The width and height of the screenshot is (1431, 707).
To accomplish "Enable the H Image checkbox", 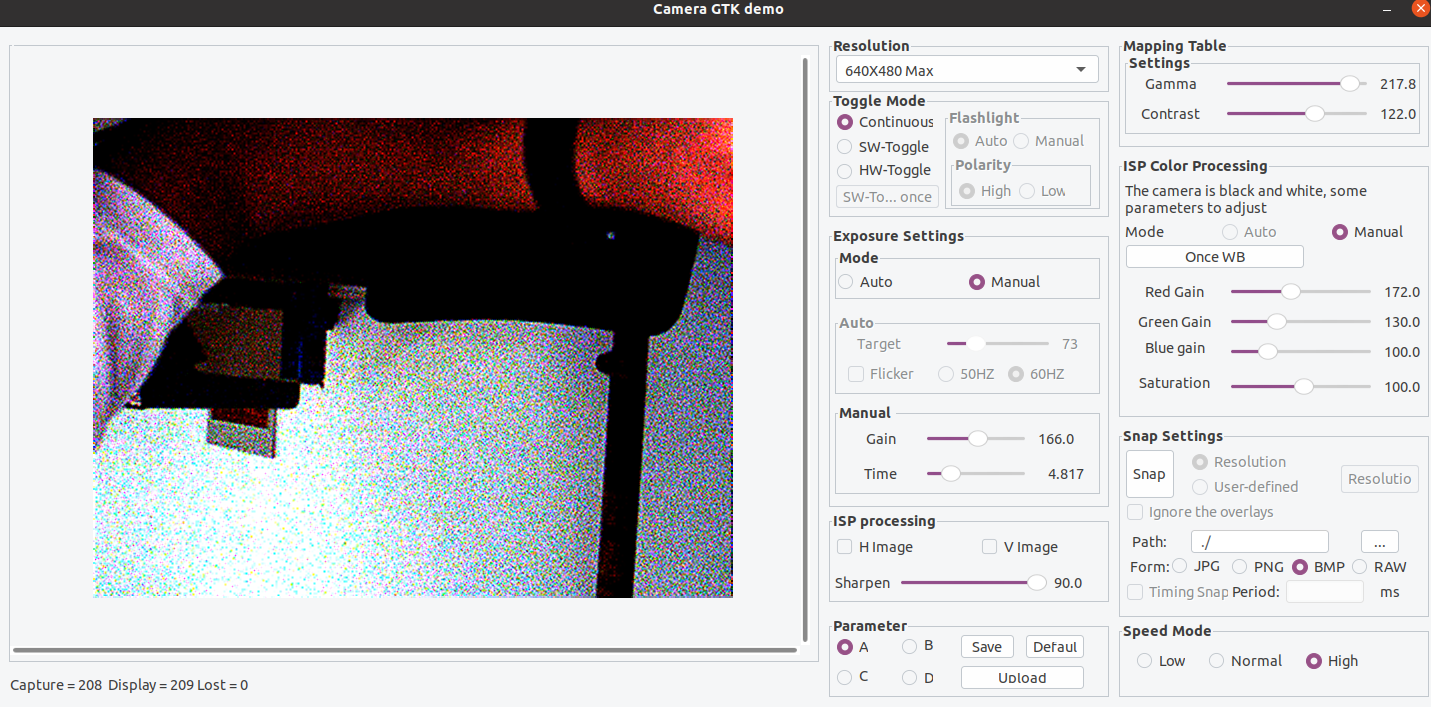I will [875, 547].
